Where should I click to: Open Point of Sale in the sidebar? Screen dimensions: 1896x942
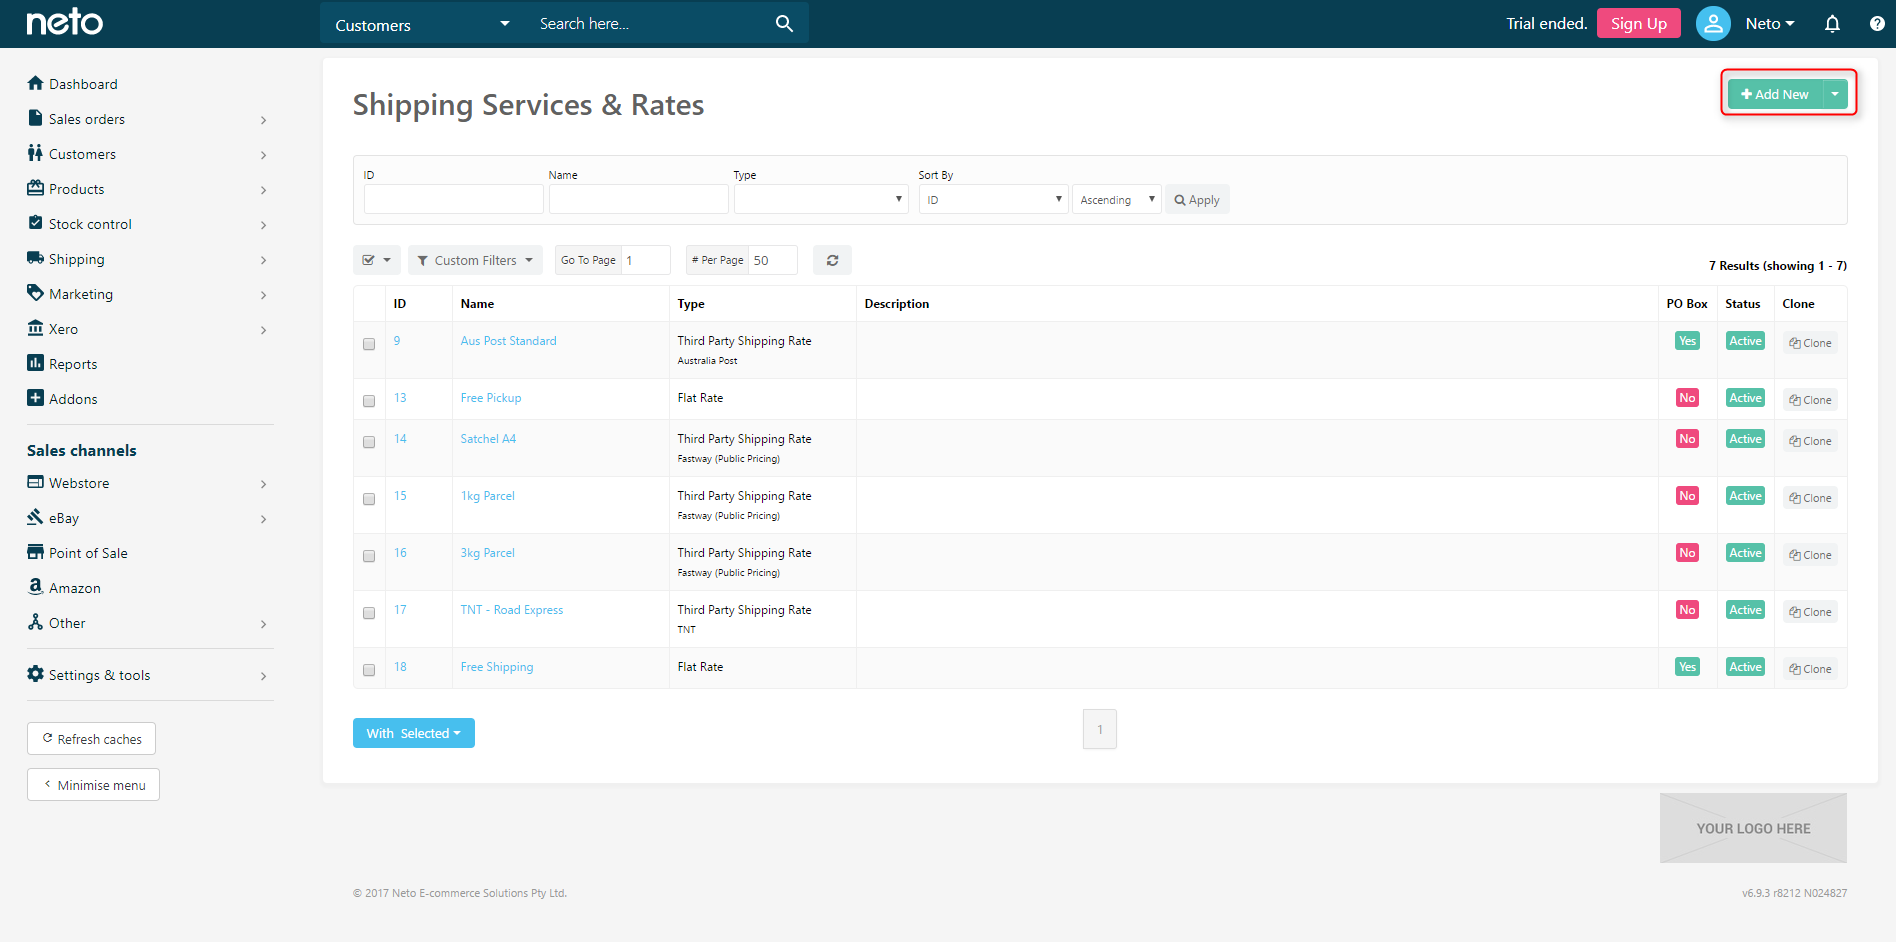coord(88,553)
